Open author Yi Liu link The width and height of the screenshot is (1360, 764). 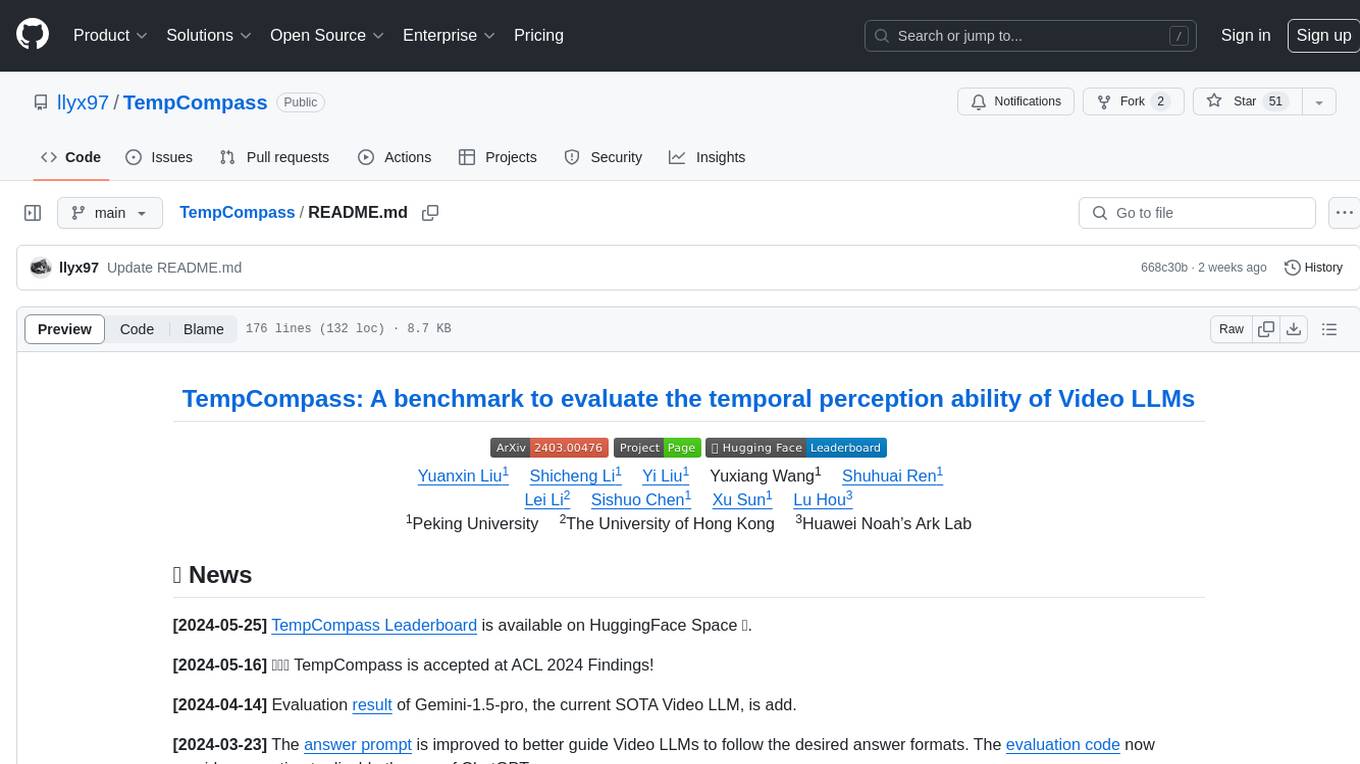click(x=665, y=475)
